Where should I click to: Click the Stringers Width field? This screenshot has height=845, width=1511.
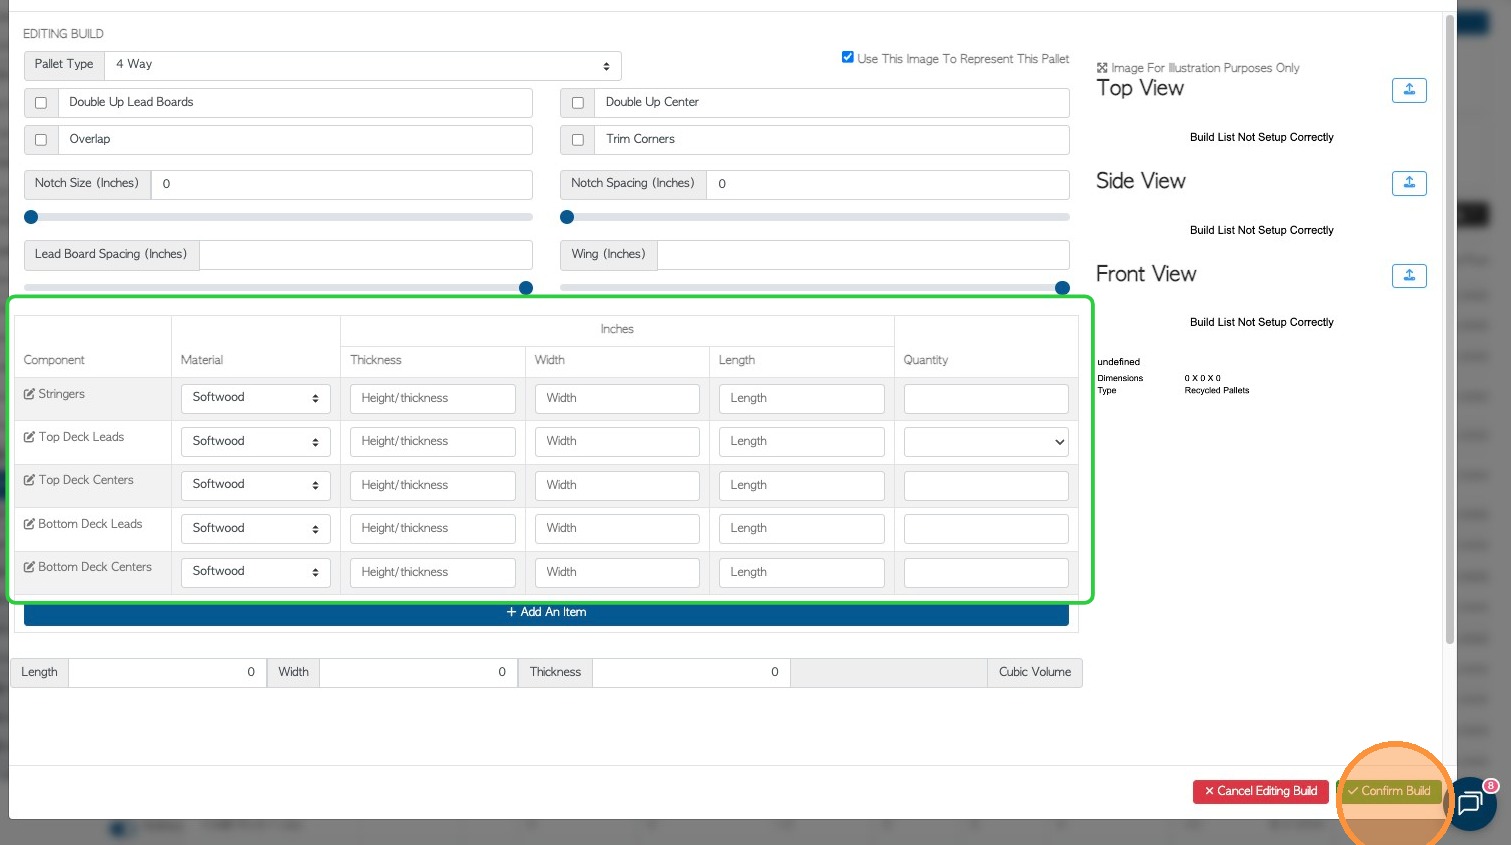point(617,398)
